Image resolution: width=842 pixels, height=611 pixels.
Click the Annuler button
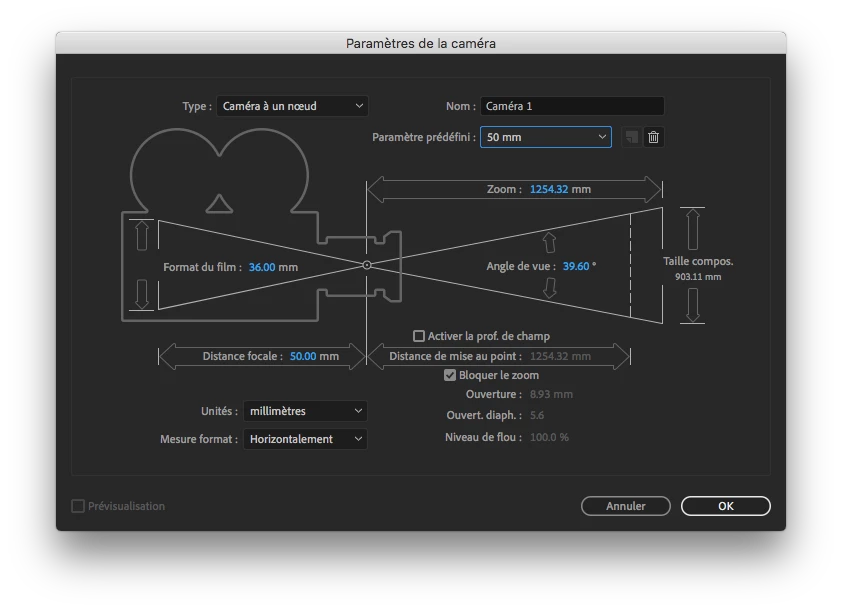pyautogui.click(x=626, y=506)
